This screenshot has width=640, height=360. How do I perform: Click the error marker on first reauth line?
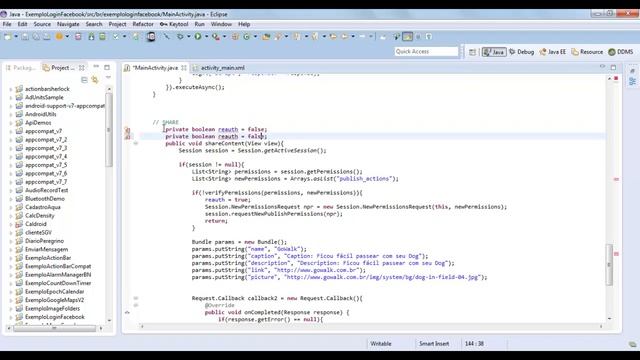[127, 130]
